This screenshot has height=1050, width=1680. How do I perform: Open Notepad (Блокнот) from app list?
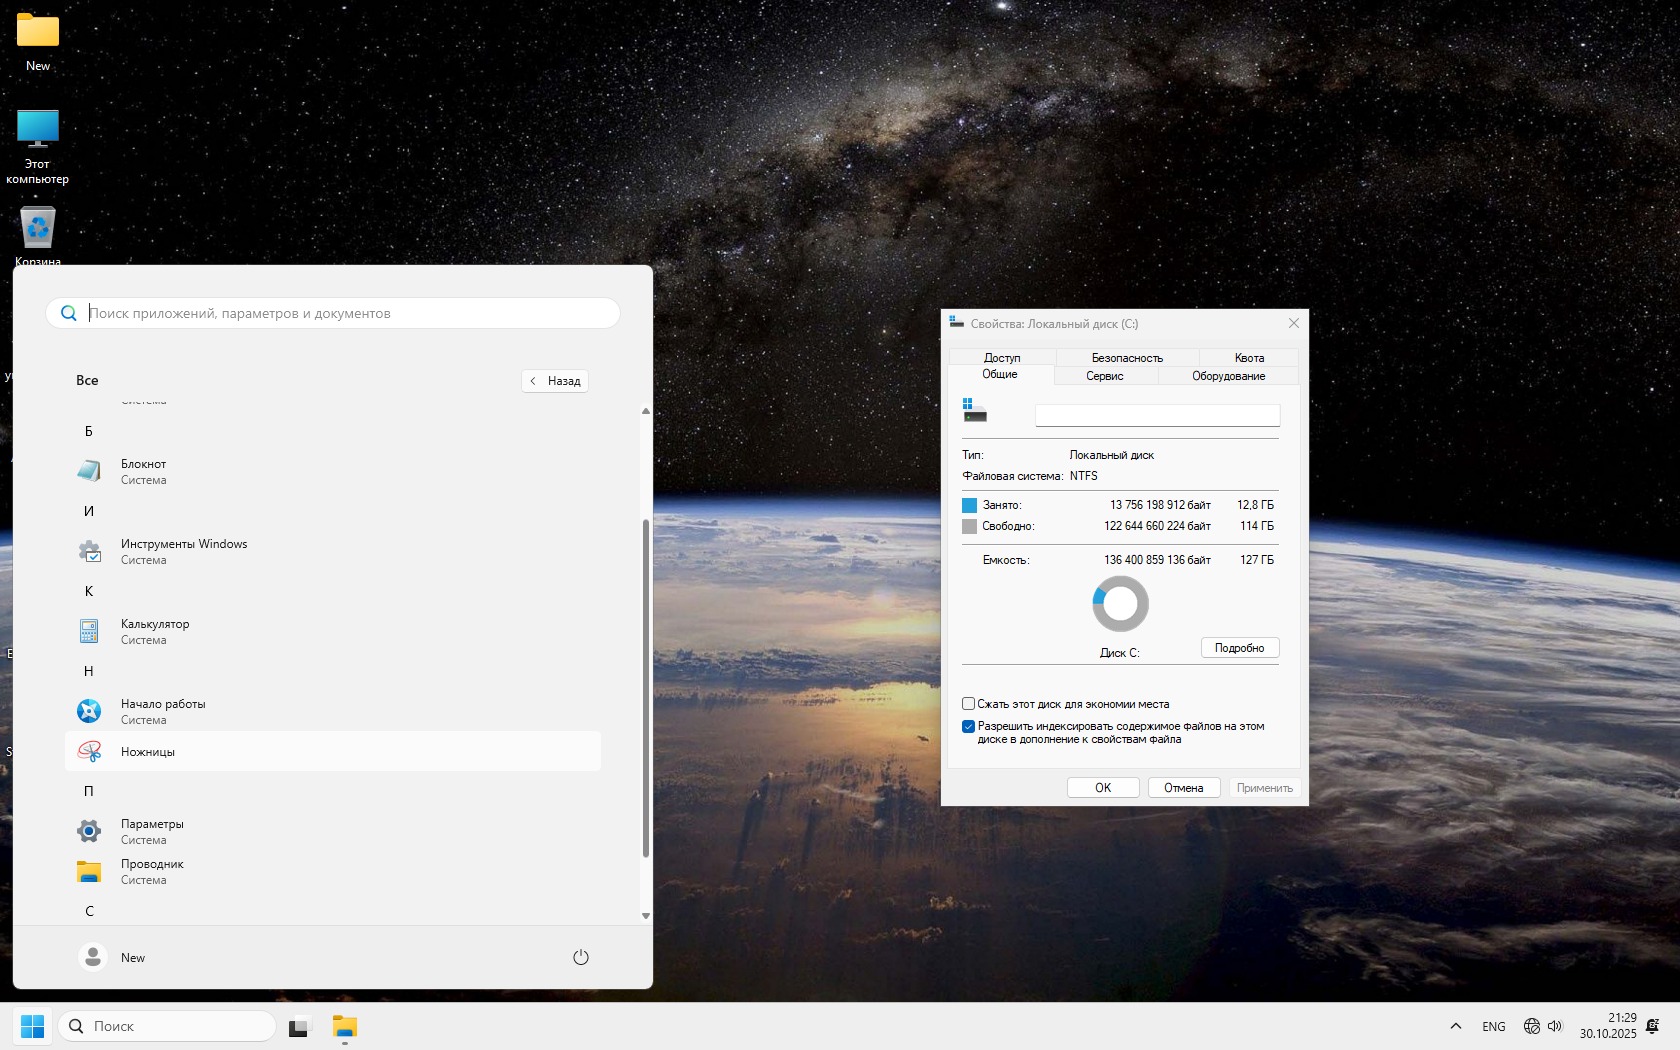[x=144, y=471]
